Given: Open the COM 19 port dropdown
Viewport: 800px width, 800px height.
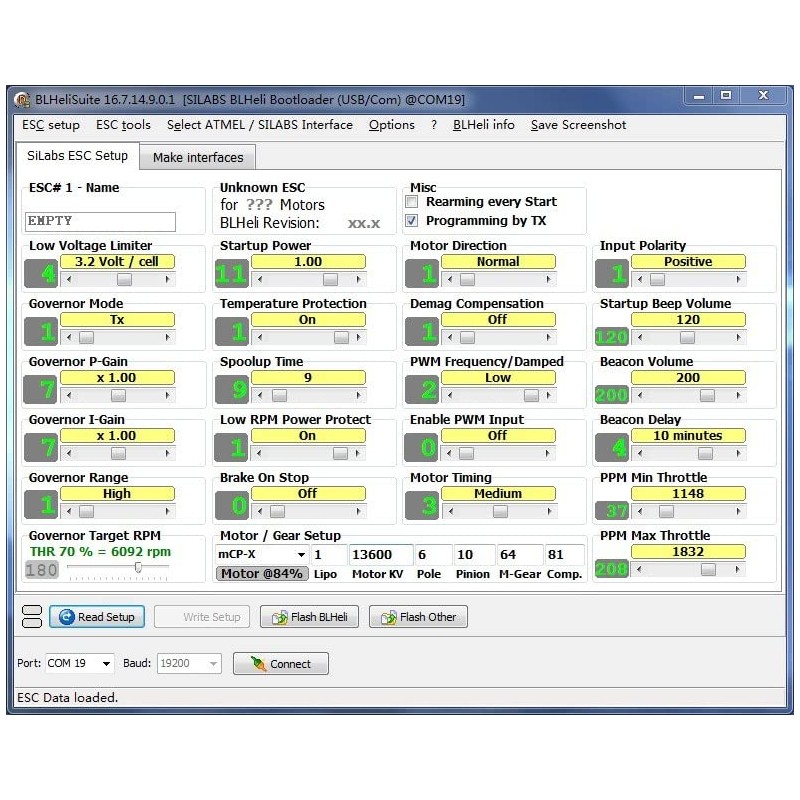Looking at the screenshot, I should (106, 664).
